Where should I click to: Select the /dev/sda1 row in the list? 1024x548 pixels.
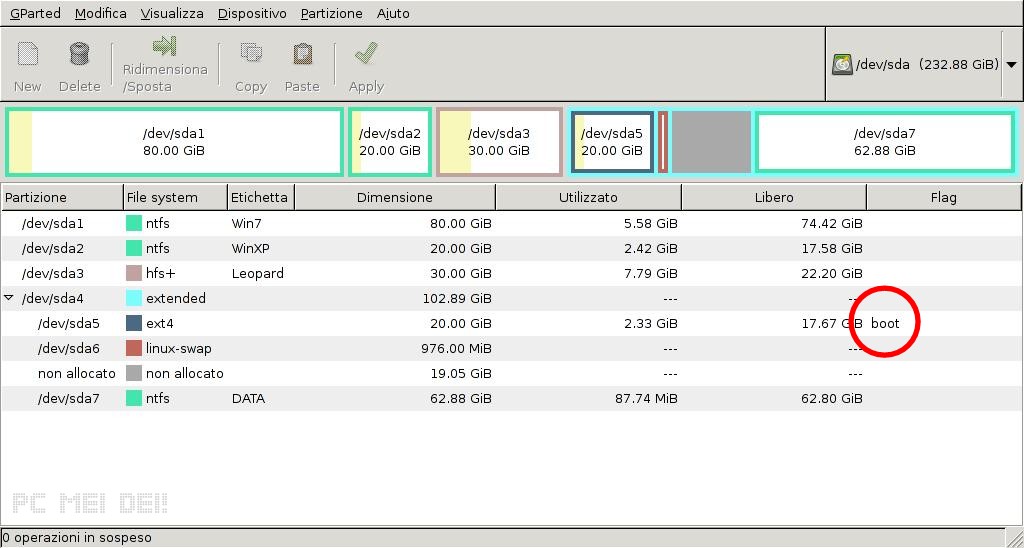pyautogui.click(x=511, y=223)
